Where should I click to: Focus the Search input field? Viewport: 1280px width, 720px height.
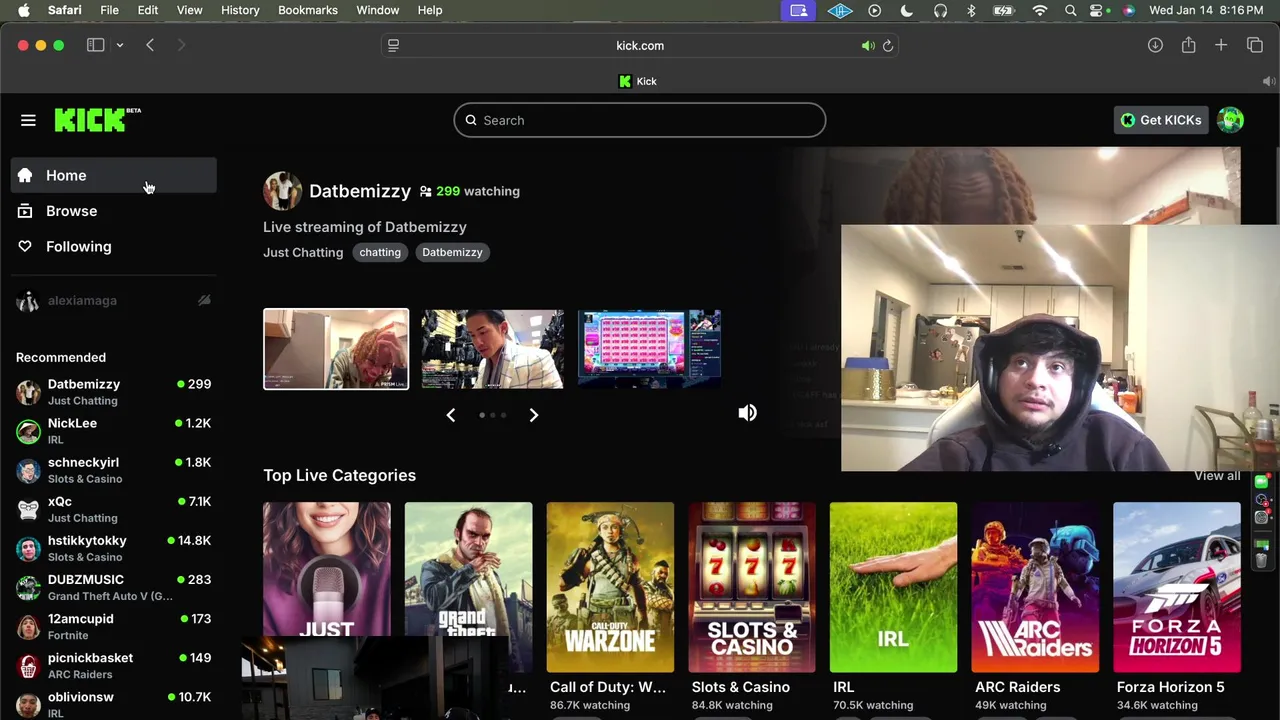(x=640, y=120)
